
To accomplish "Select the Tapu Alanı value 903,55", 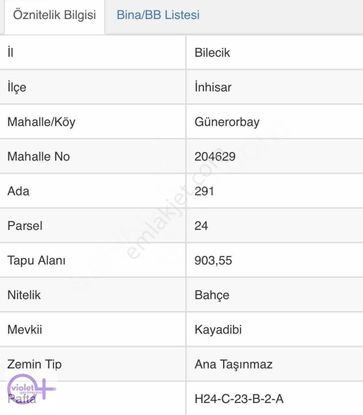I will coord(213,261).
